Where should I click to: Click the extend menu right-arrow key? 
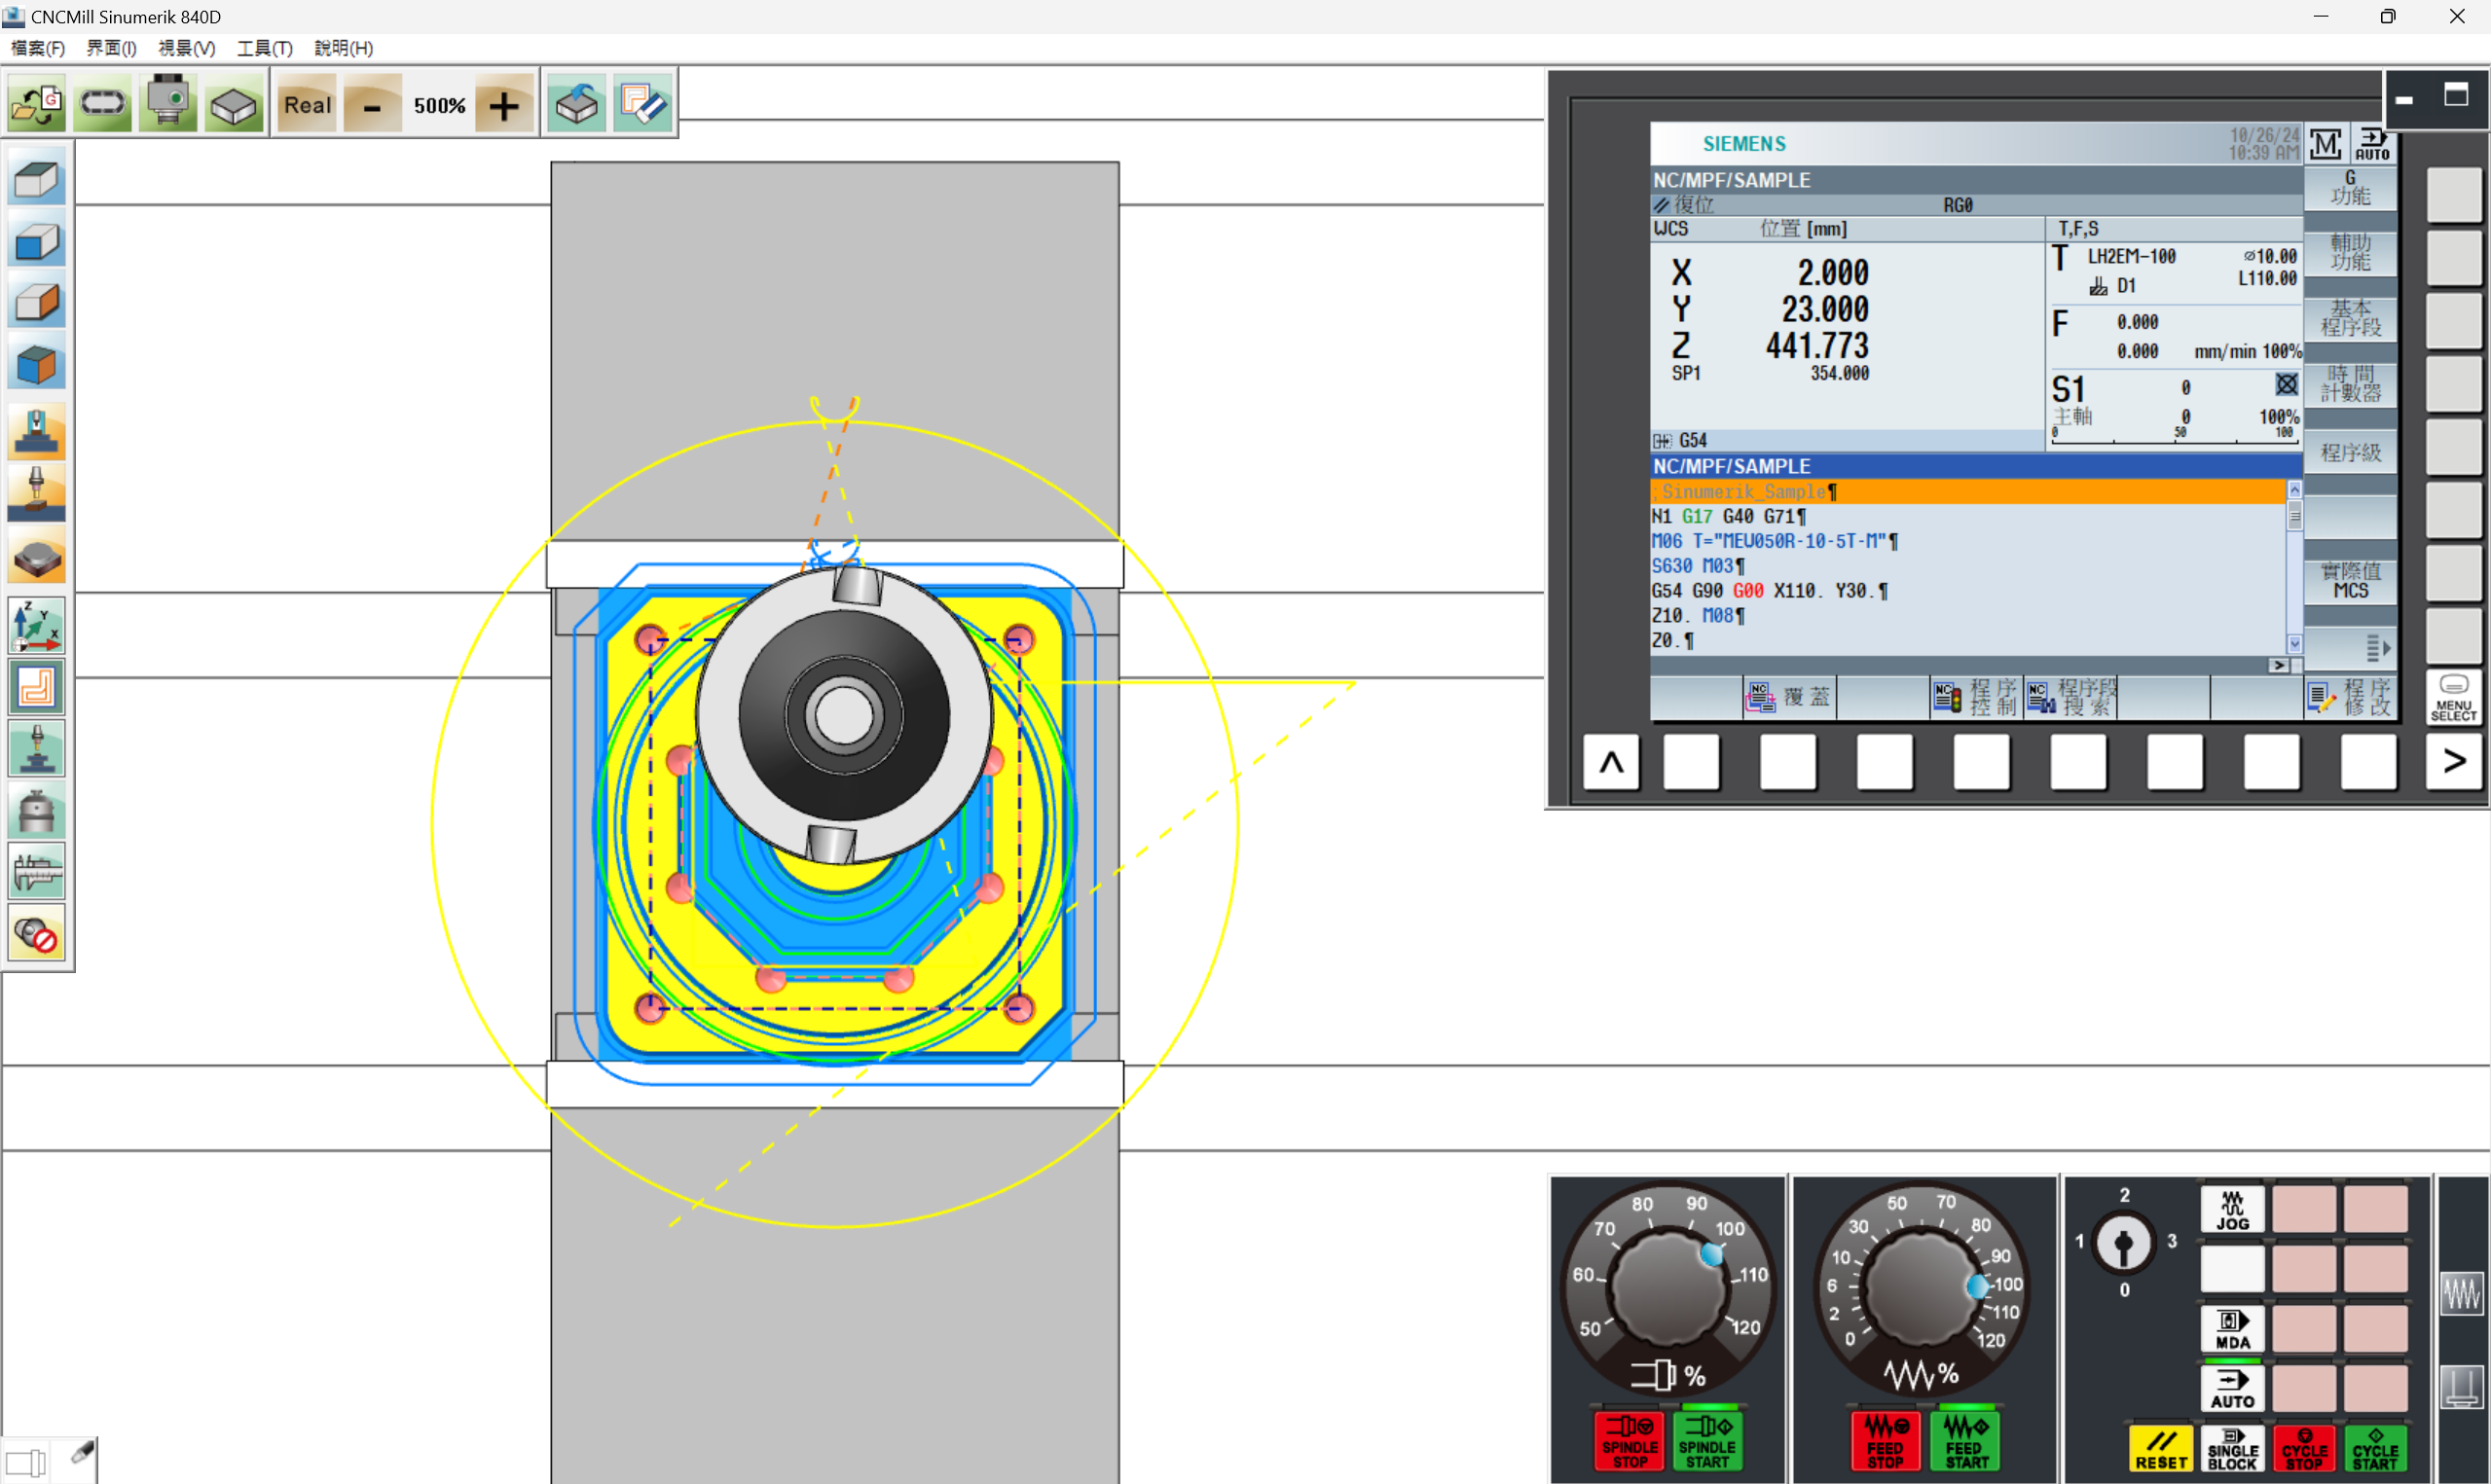click(2453, 762)
